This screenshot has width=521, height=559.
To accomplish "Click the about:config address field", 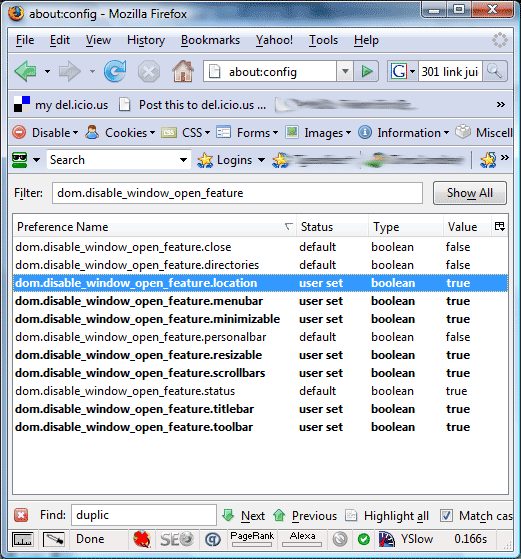I will (x=270, y=72).
